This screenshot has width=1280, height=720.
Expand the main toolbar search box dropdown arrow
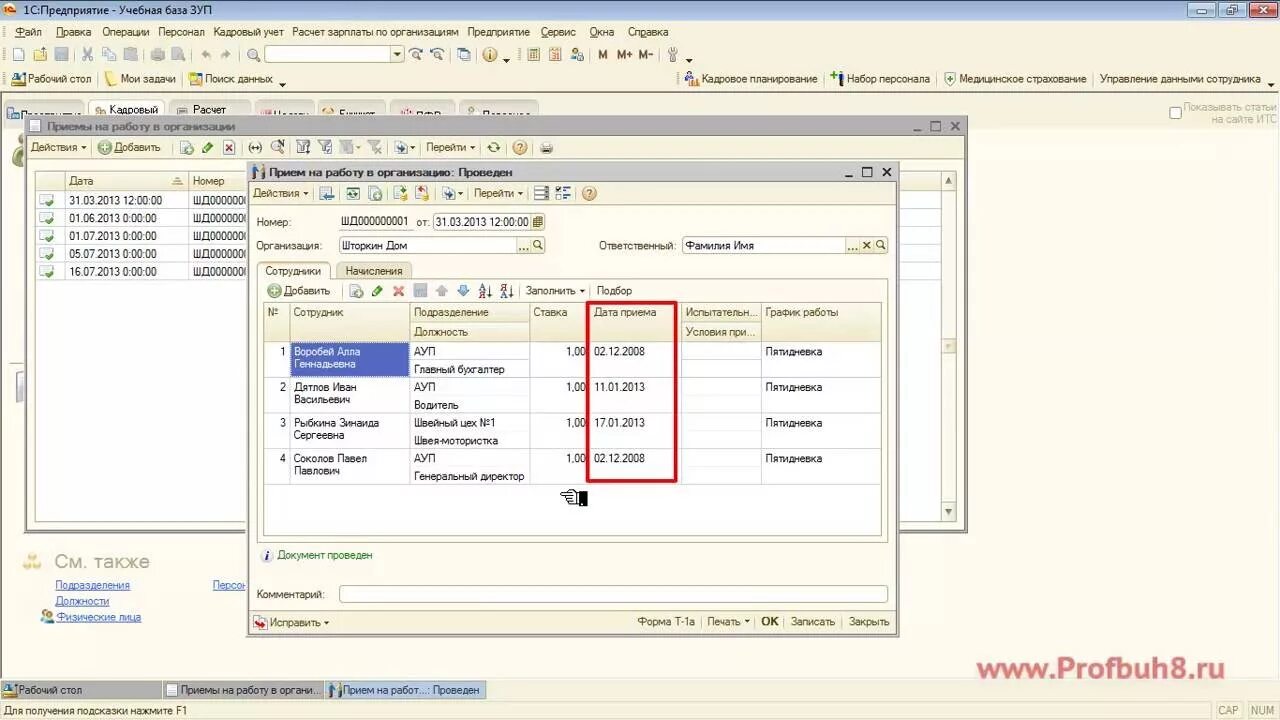(397, 55)
